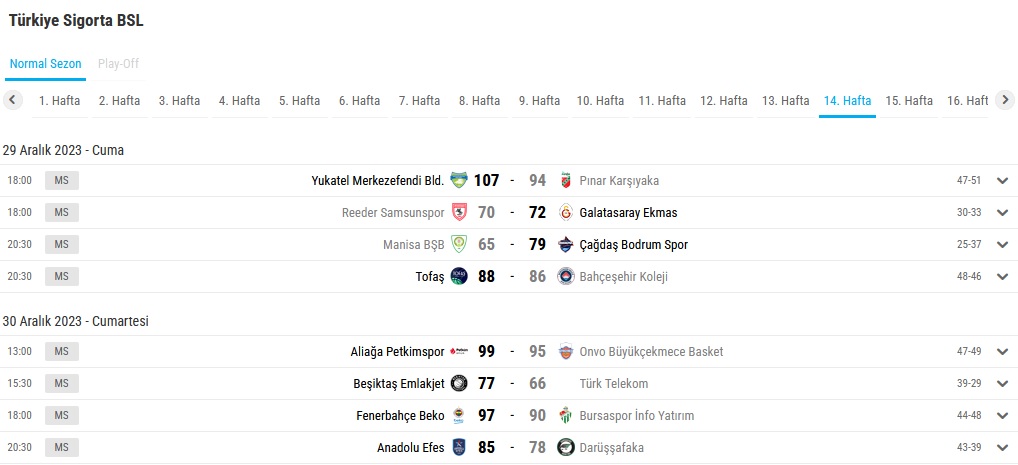Expand the Beşiktaş Emlakjet vs Türk Telekom match
The height and width of the screenshot is (465, 1018).
tap(1003, 383)
